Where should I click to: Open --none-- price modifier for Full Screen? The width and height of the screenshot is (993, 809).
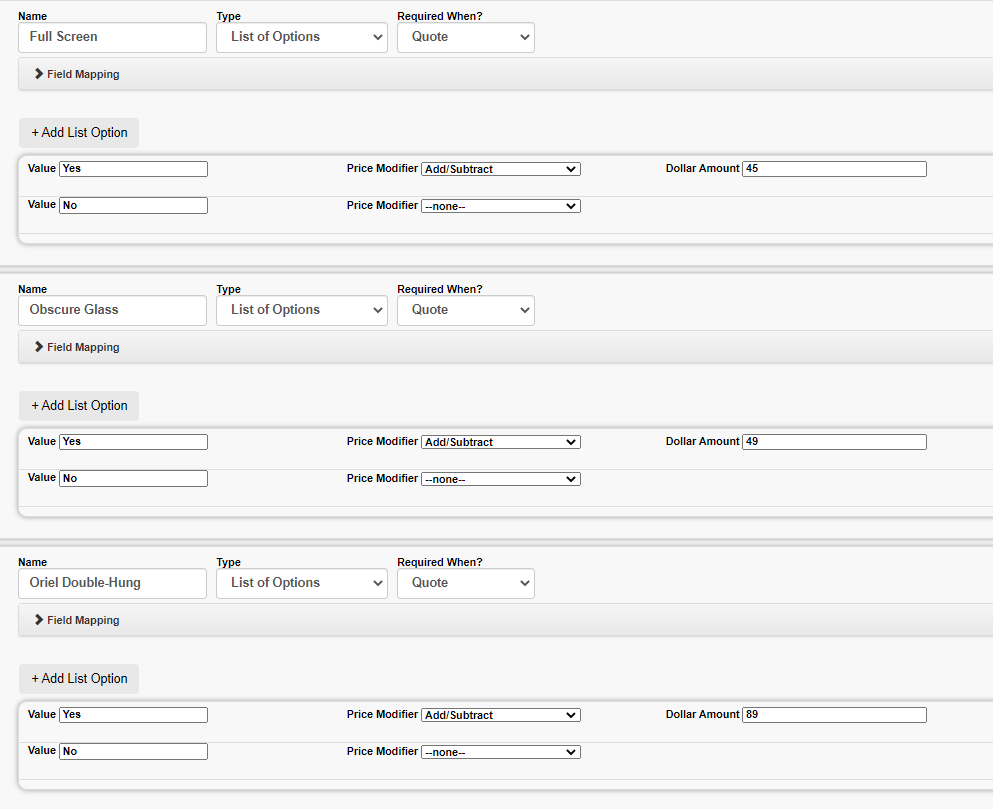(501, 206)
